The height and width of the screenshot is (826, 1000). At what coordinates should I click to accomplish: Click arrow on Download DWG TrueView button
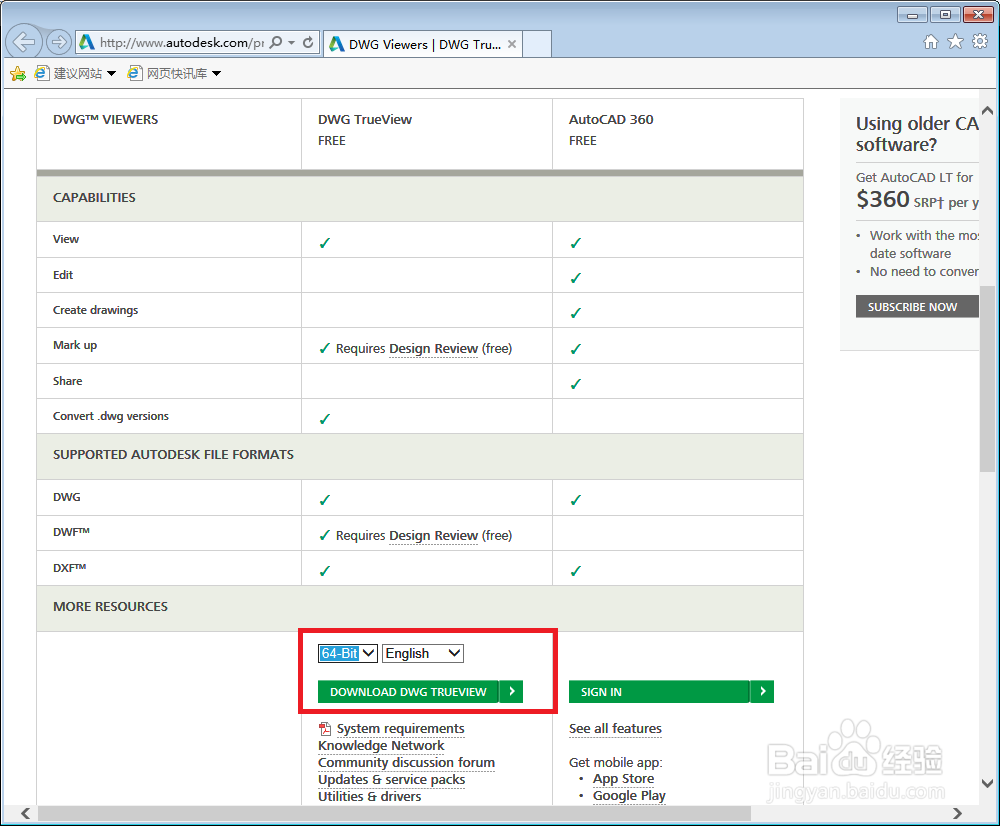tap(511, 691)
